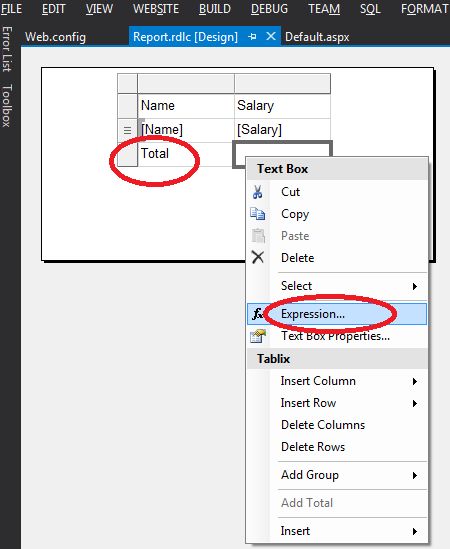
Task: Open the DEBUG menu
Action: 269,9
